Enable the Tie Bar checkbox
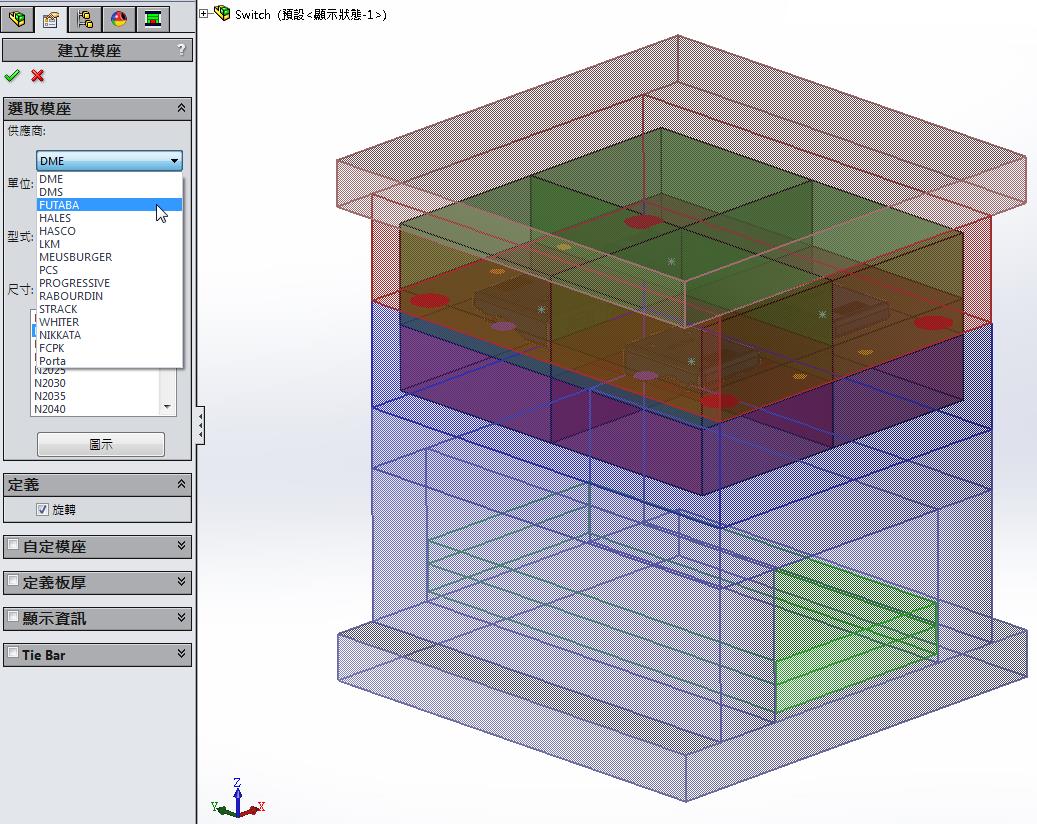The height and width of the screenshot is (824, 1037). tap(13, 654)
